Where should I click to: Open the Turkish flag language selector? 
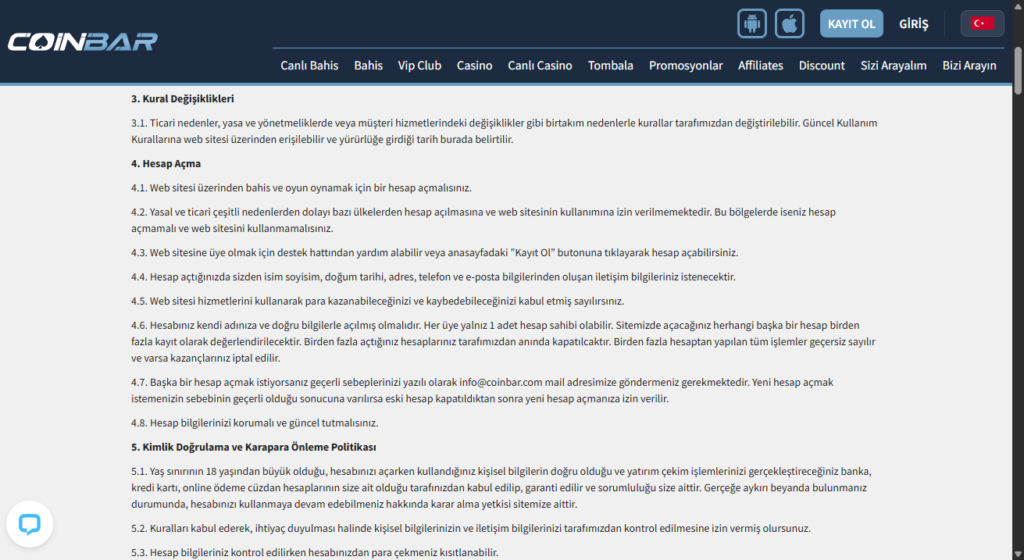[x=982, y=23]
